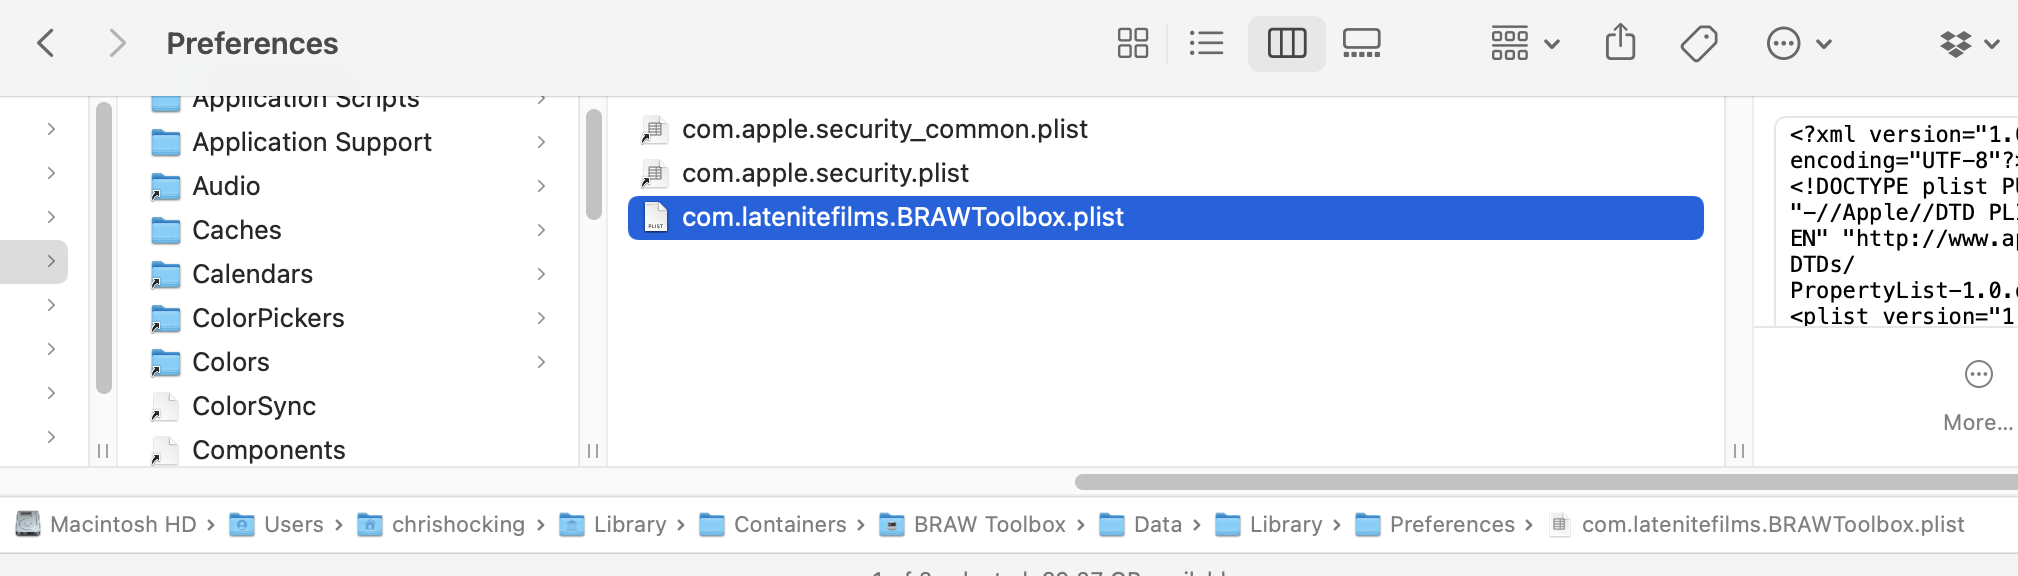
Task: Open the Caches folder
Action: coord(237,230)
